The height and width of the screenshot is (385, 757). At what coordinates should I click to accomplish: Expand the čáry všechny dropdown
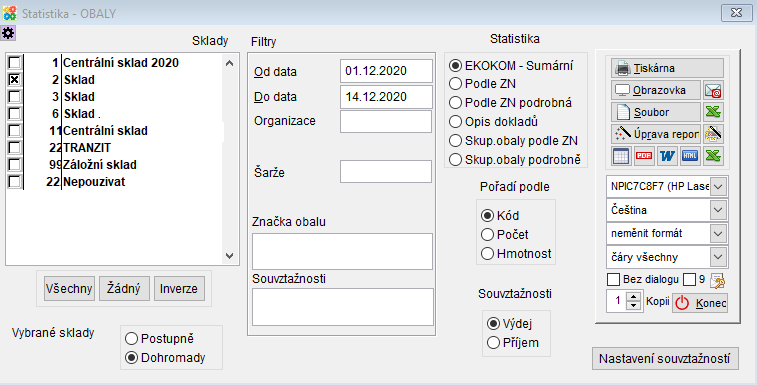[x=718, y=257]
